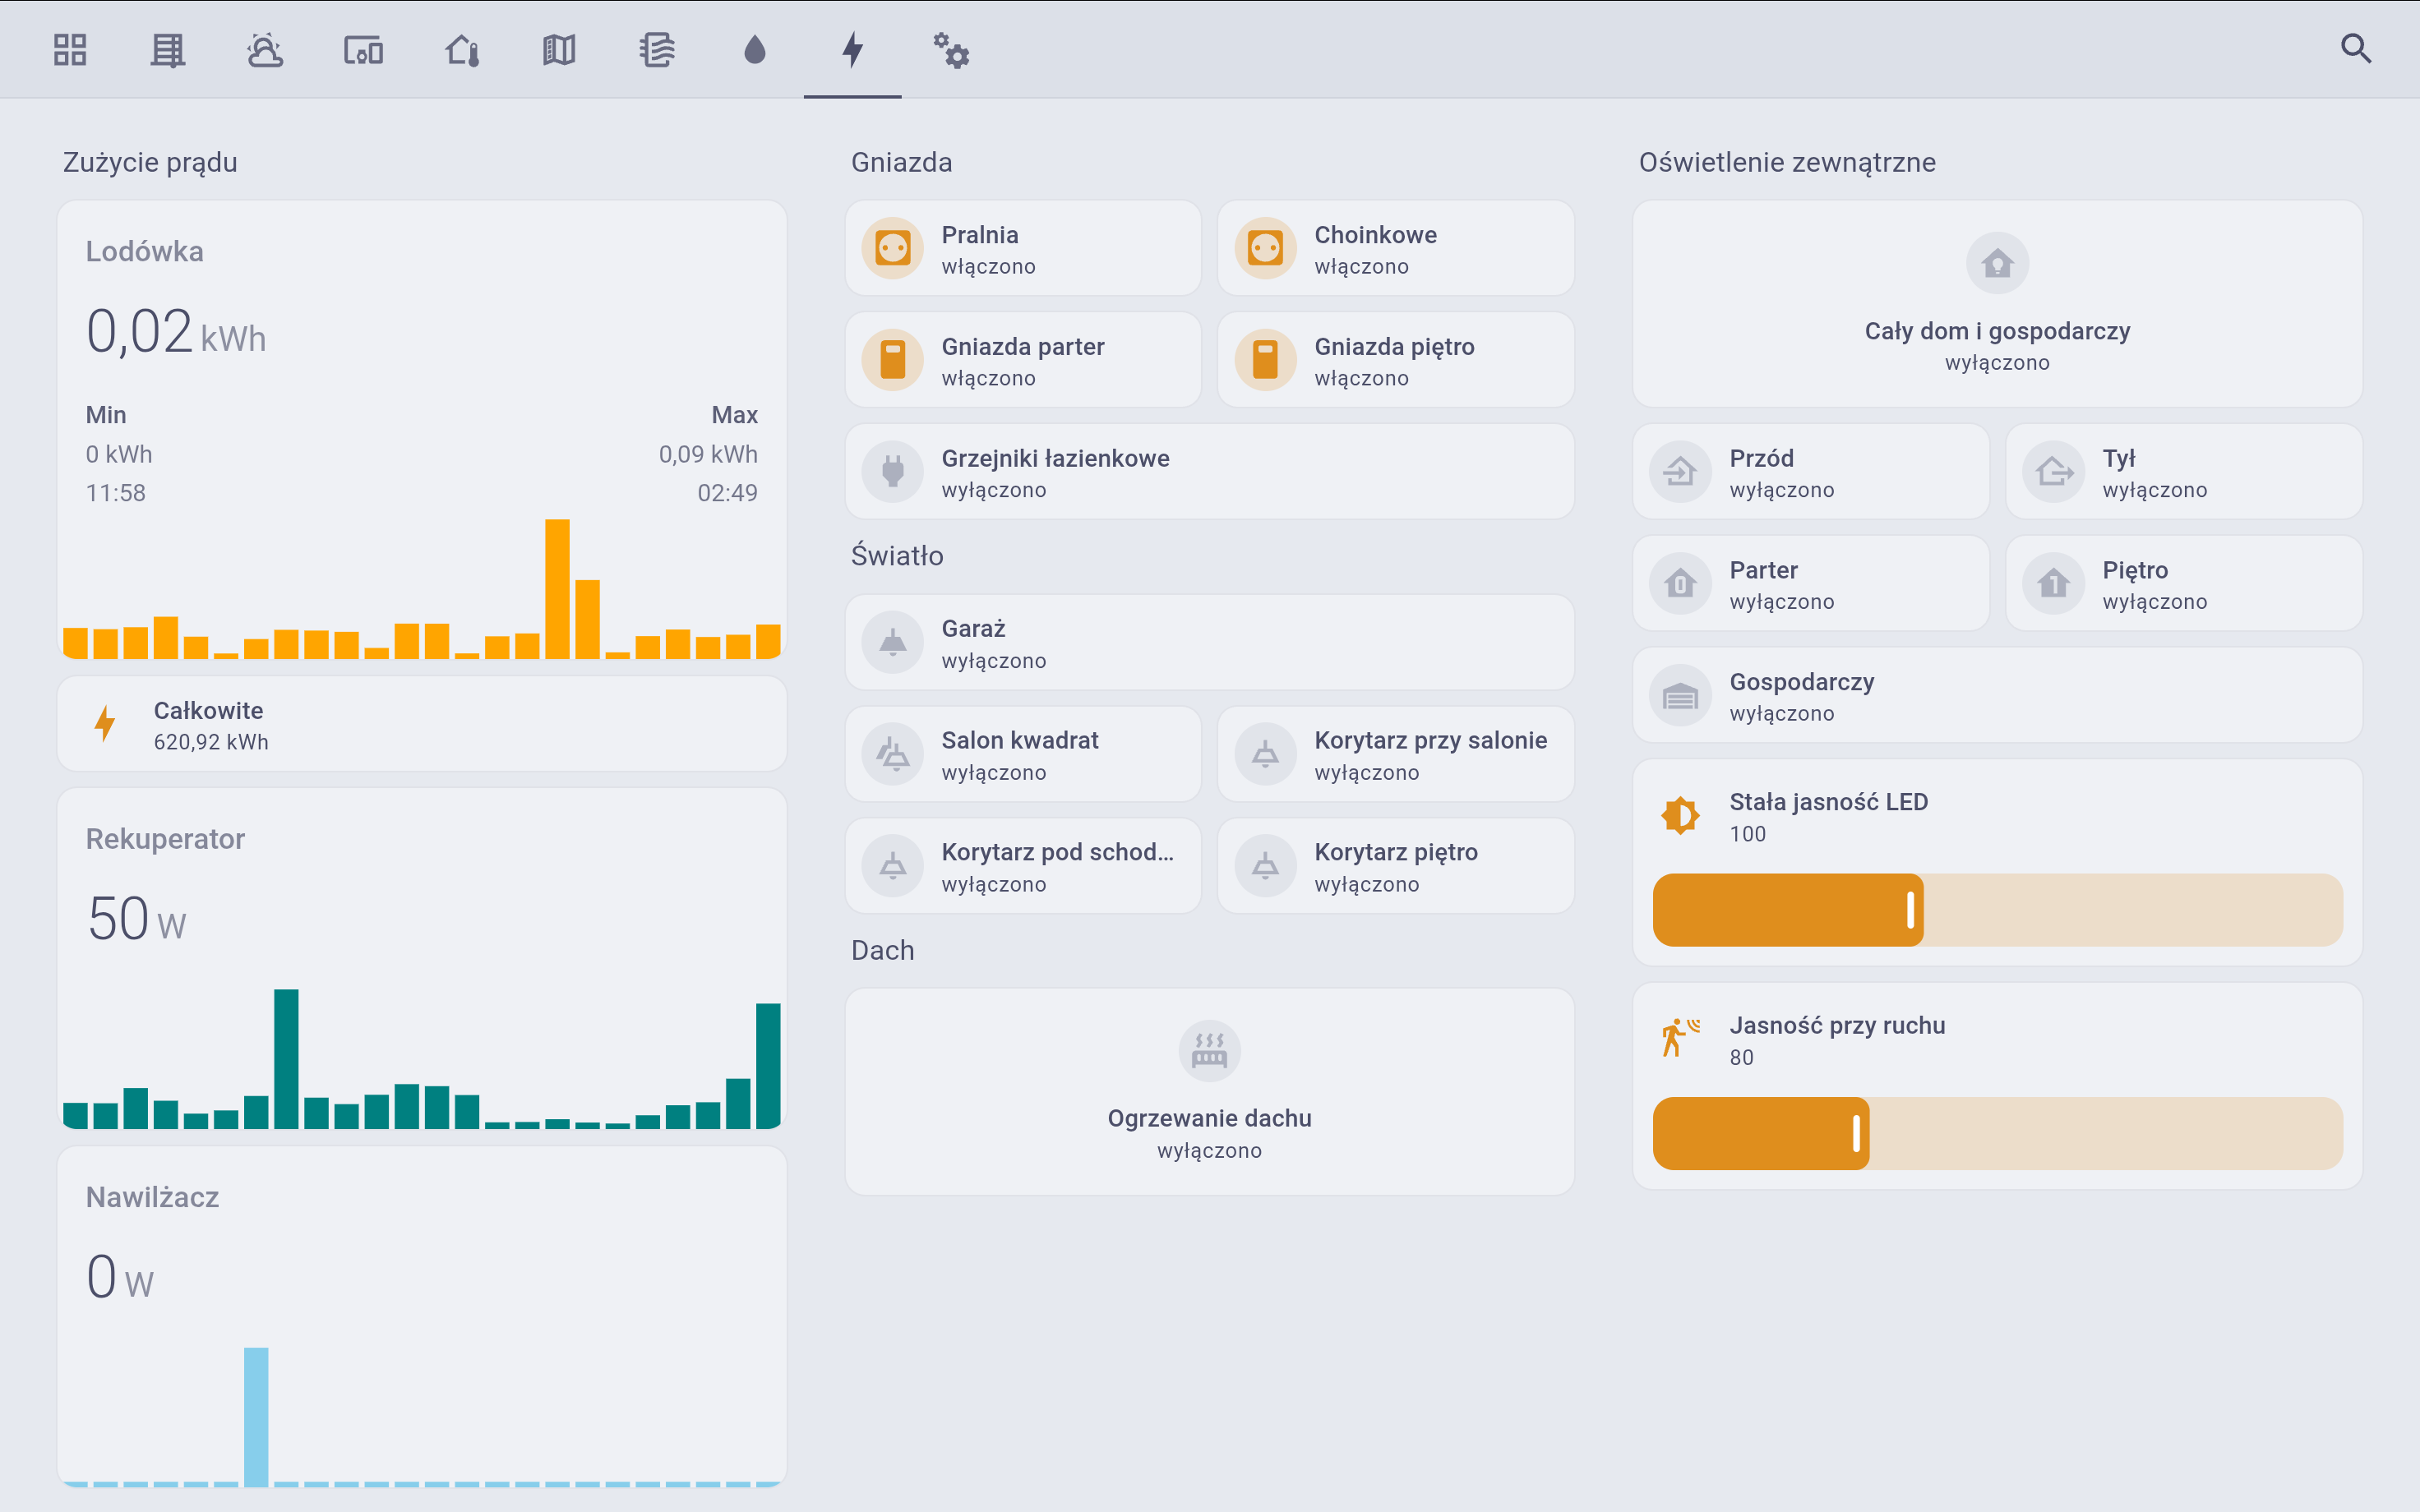Click the Lodówka card title
Image resolution: width=2420 pixels, height=1512 pixels.
[x=145, y=251]
